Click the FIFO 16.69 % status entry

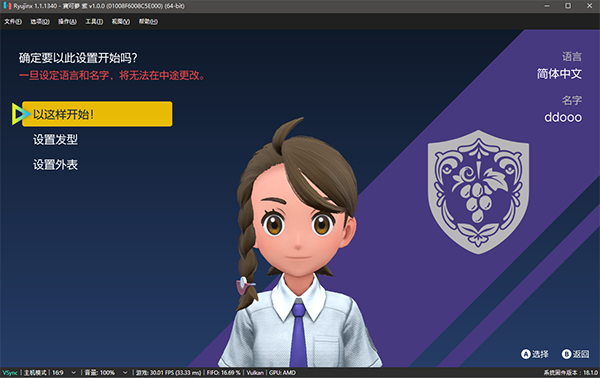224,373
